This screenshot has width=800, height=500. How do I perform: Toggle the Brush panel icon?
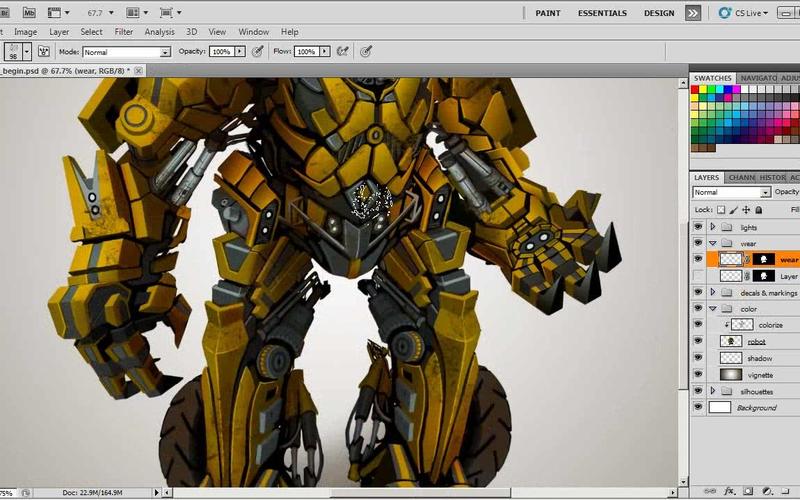(46, 51)
